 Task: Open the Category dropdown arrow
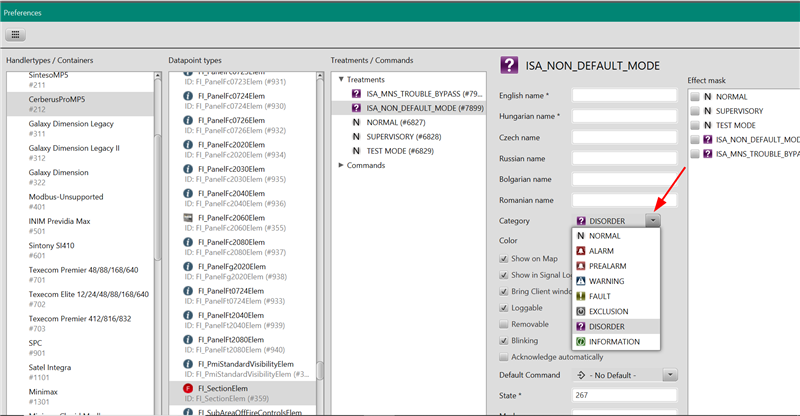(652, 220)
